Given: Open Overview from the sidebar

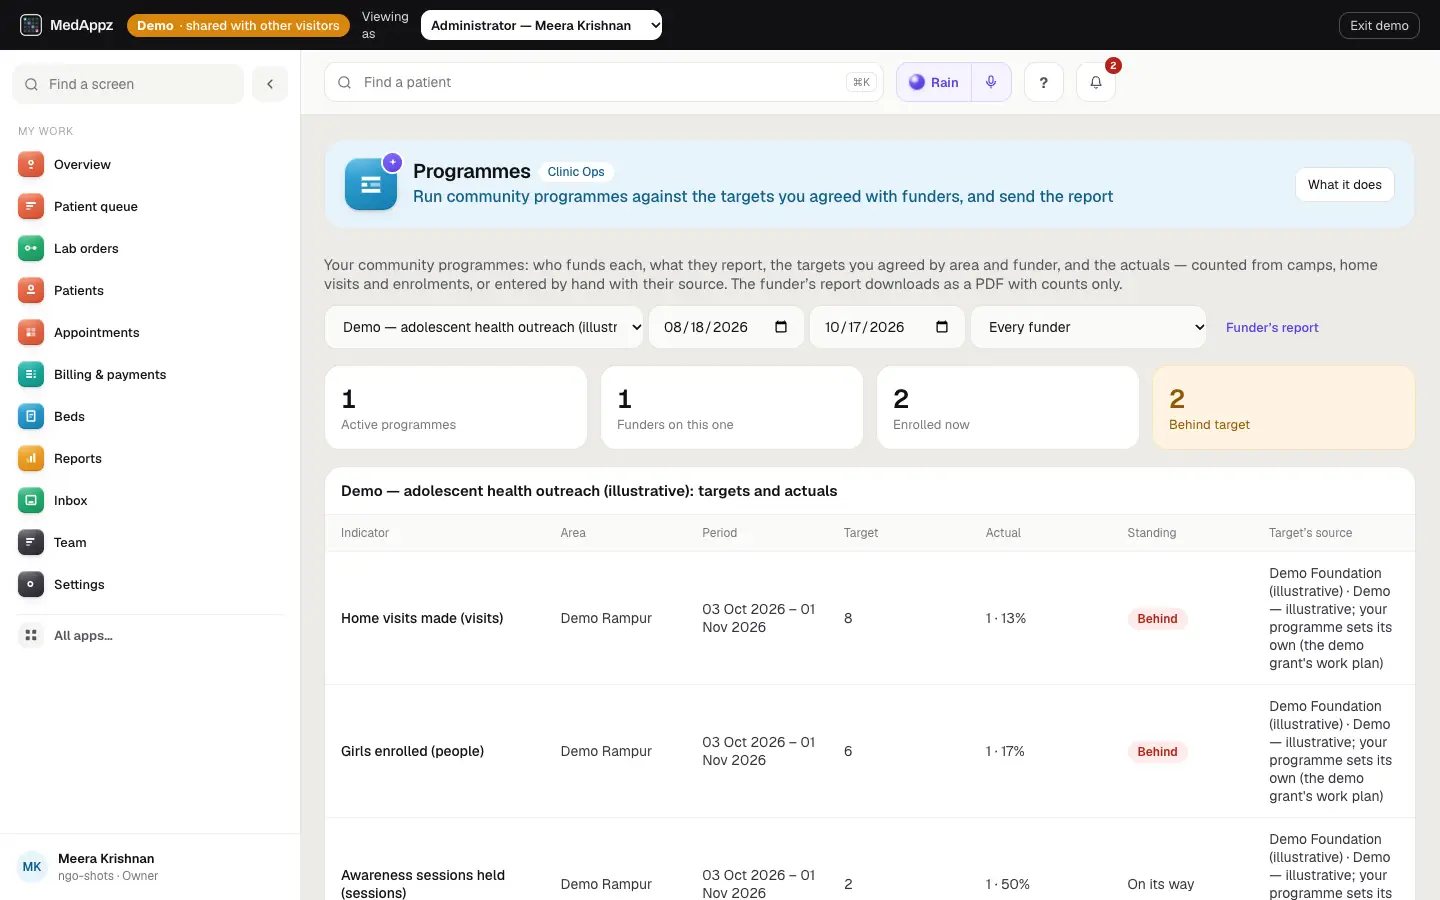Looking at the screenshot, I should [x=150, y=164].
